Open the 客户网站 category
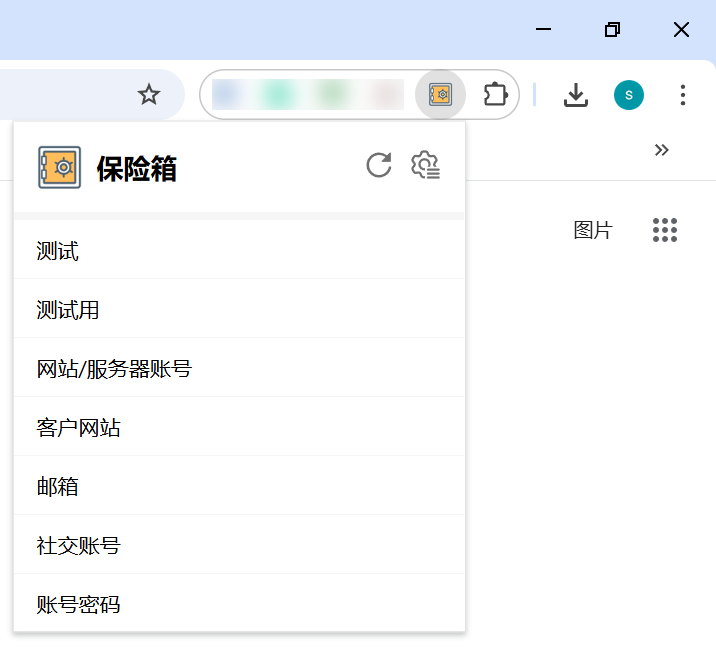Image resolution: width=716 pixels, height=663 pixels. pyautogui.click(x=79, y=428)
